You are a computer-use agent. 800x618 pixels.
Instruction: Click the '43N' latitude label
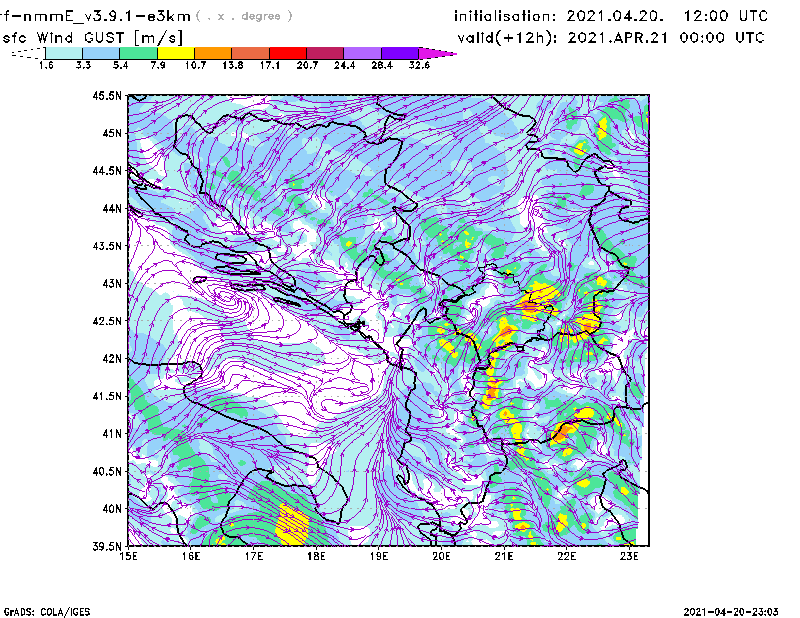coord(112,283)
